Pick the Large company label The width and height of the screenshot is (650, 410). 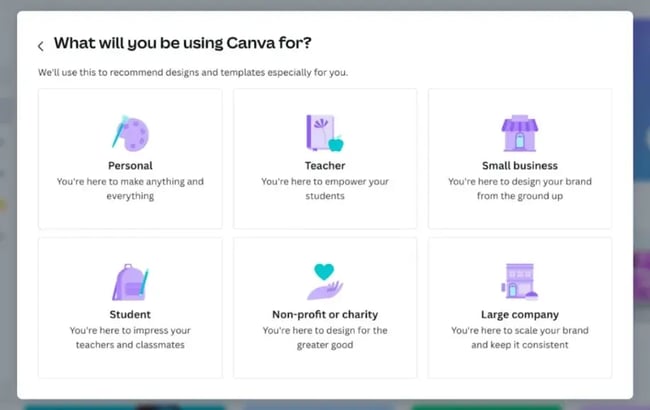520,314
